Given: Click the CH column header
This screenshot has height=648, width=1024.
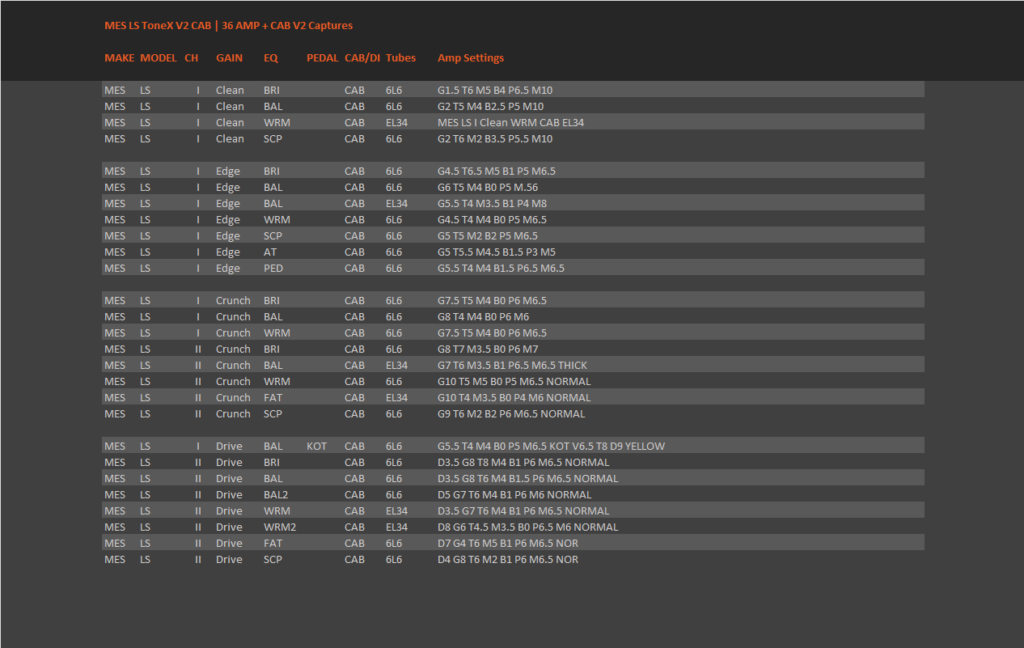Looking at the screenshot, I should (191, 57).
